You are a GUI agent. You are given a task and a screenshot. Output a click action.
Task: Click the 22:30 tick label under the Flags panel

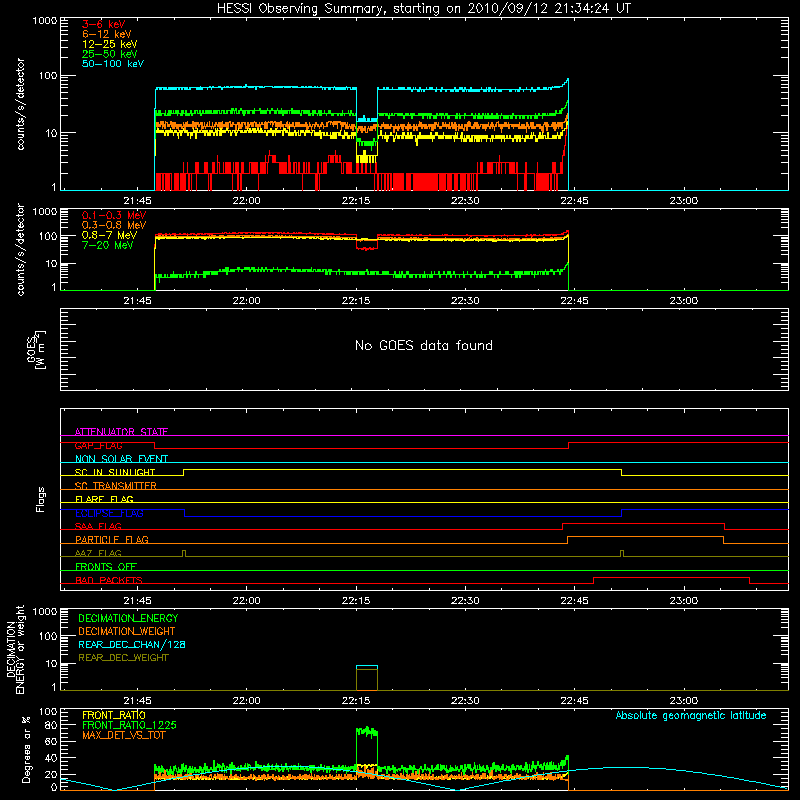pos(465,601)
